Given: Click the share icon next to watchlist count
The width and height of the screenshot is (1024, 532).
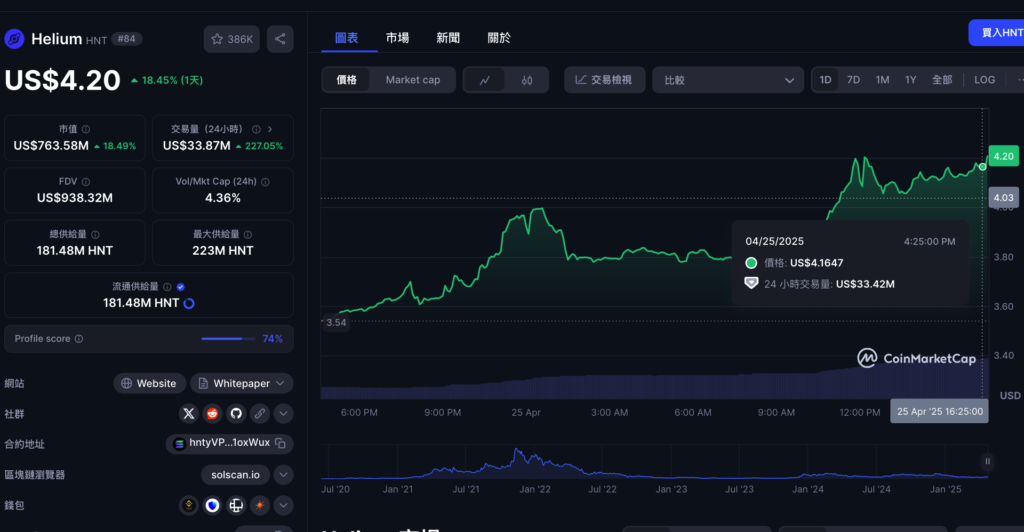Looking at the screenshot, I should pos(280,39).
